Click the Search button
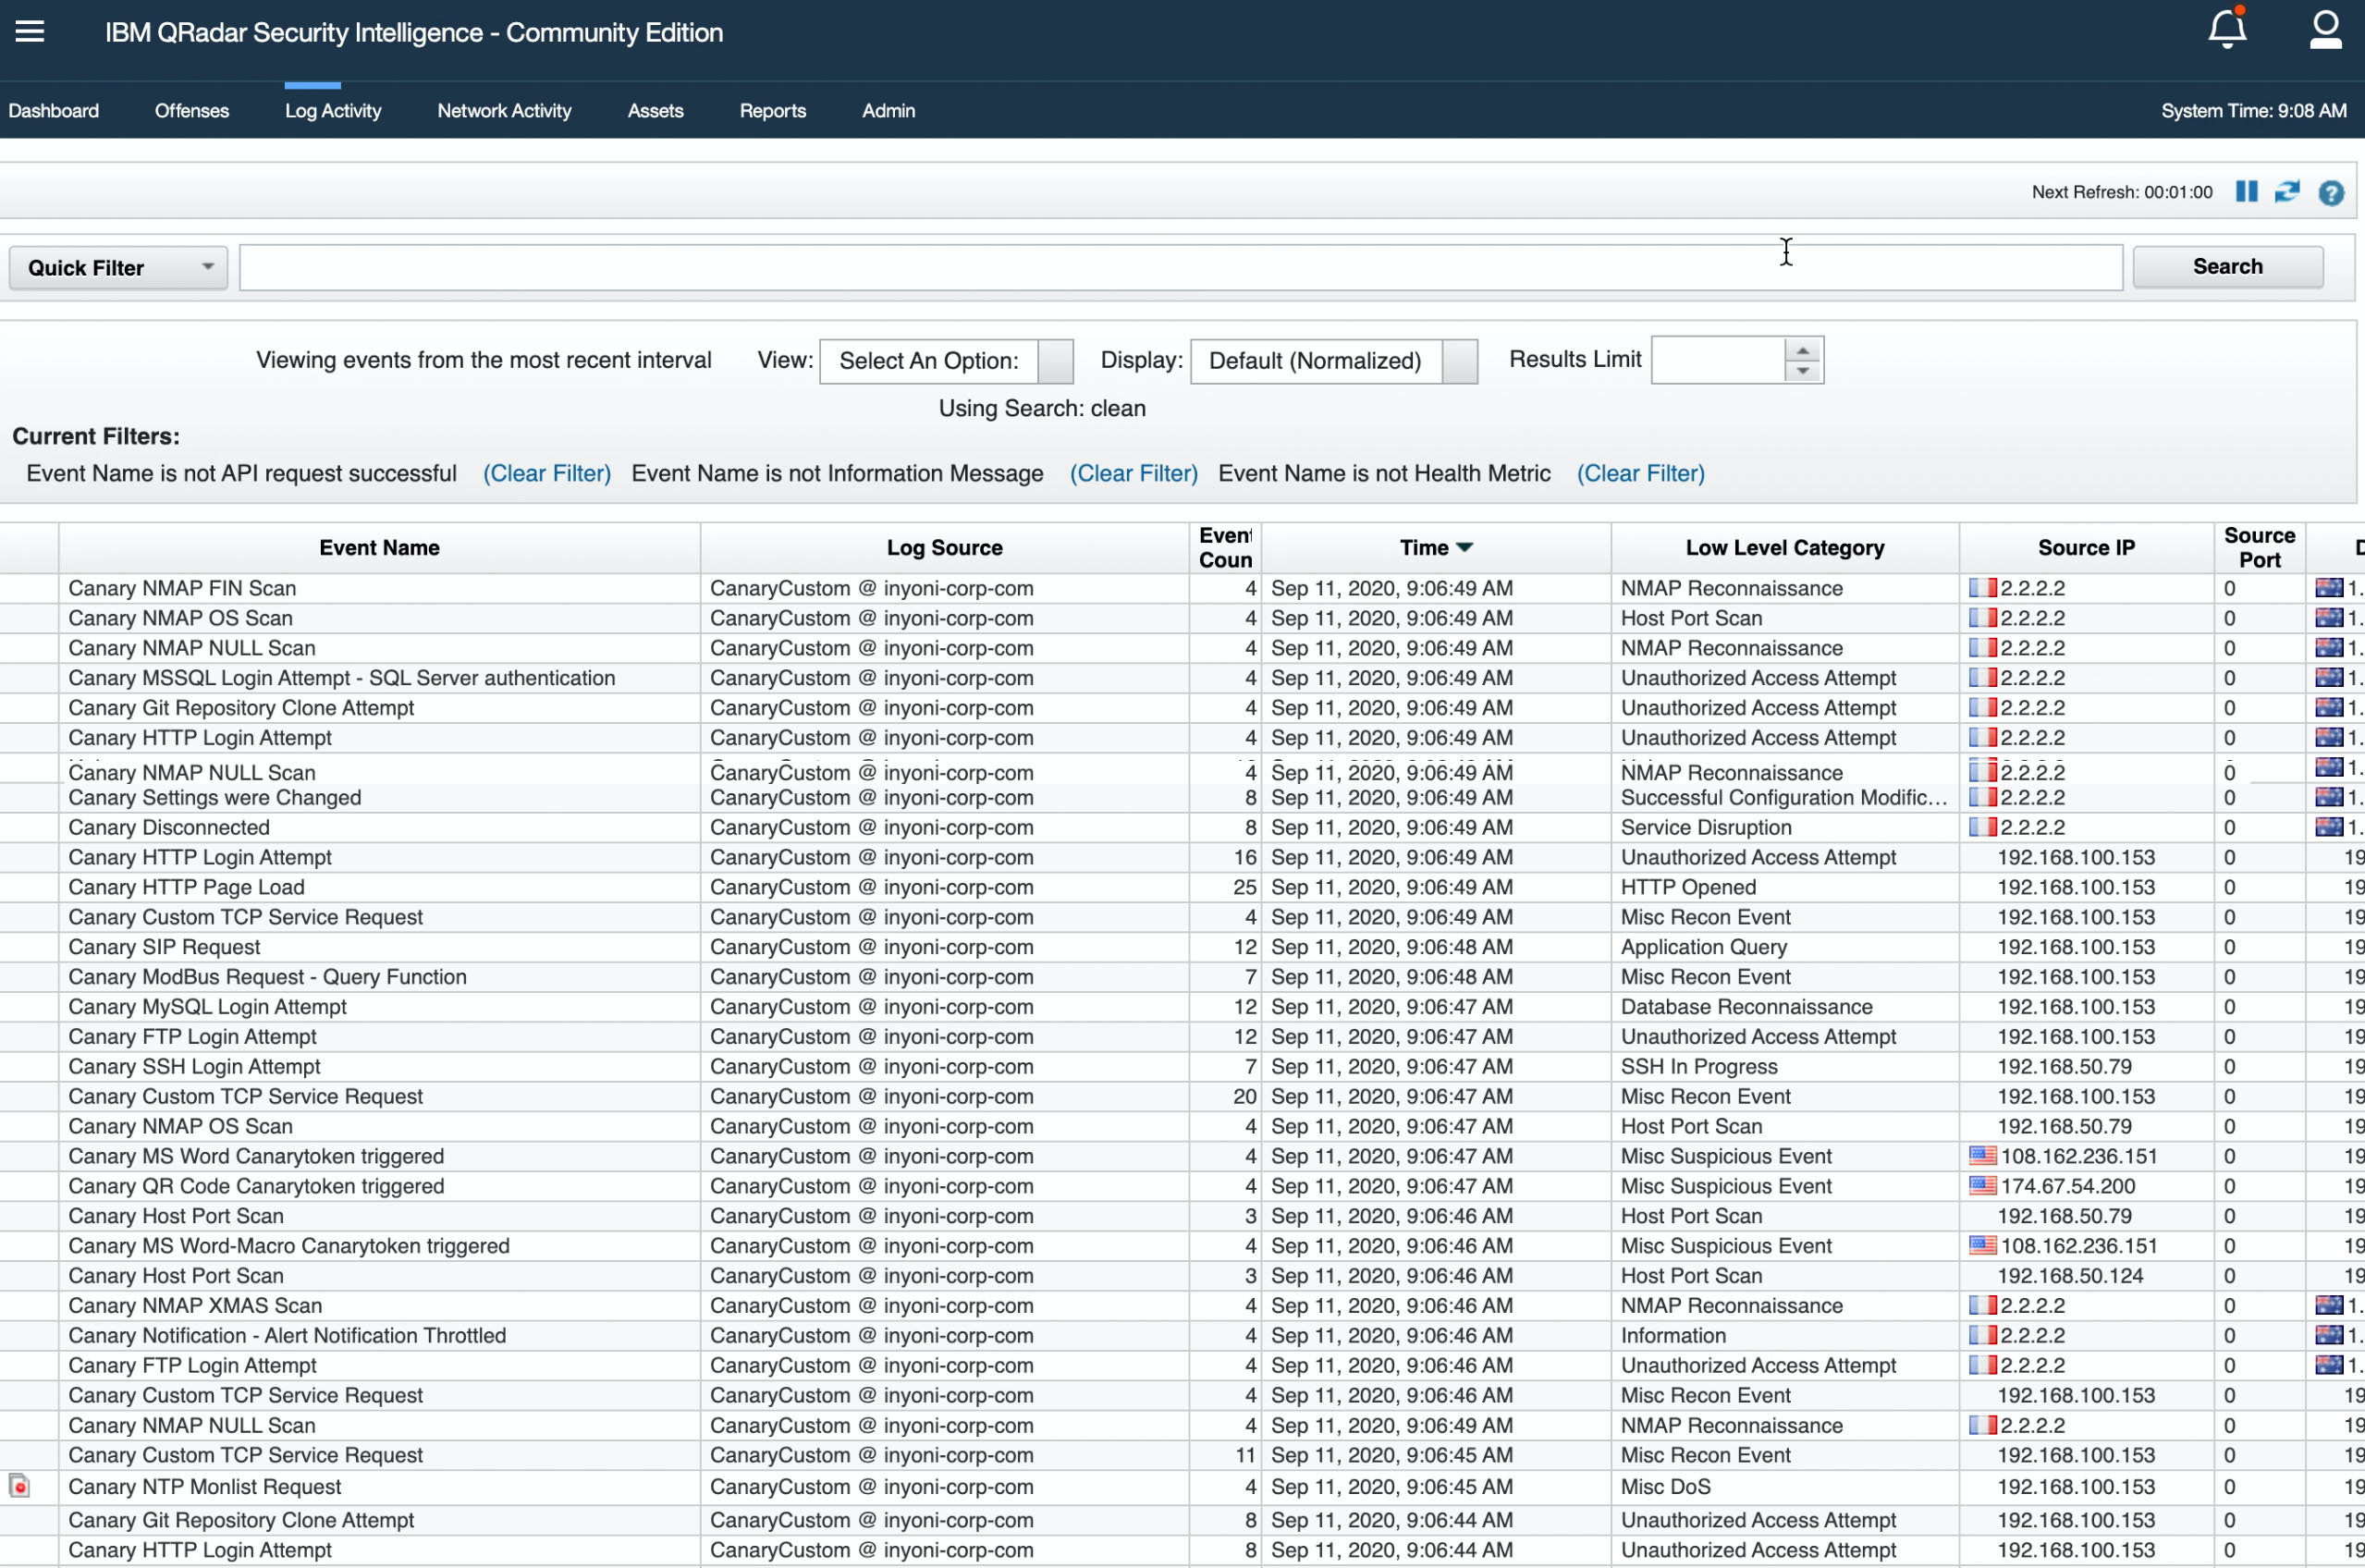The width and height of the screenshot is (2365, 1568). point(2227,267)
